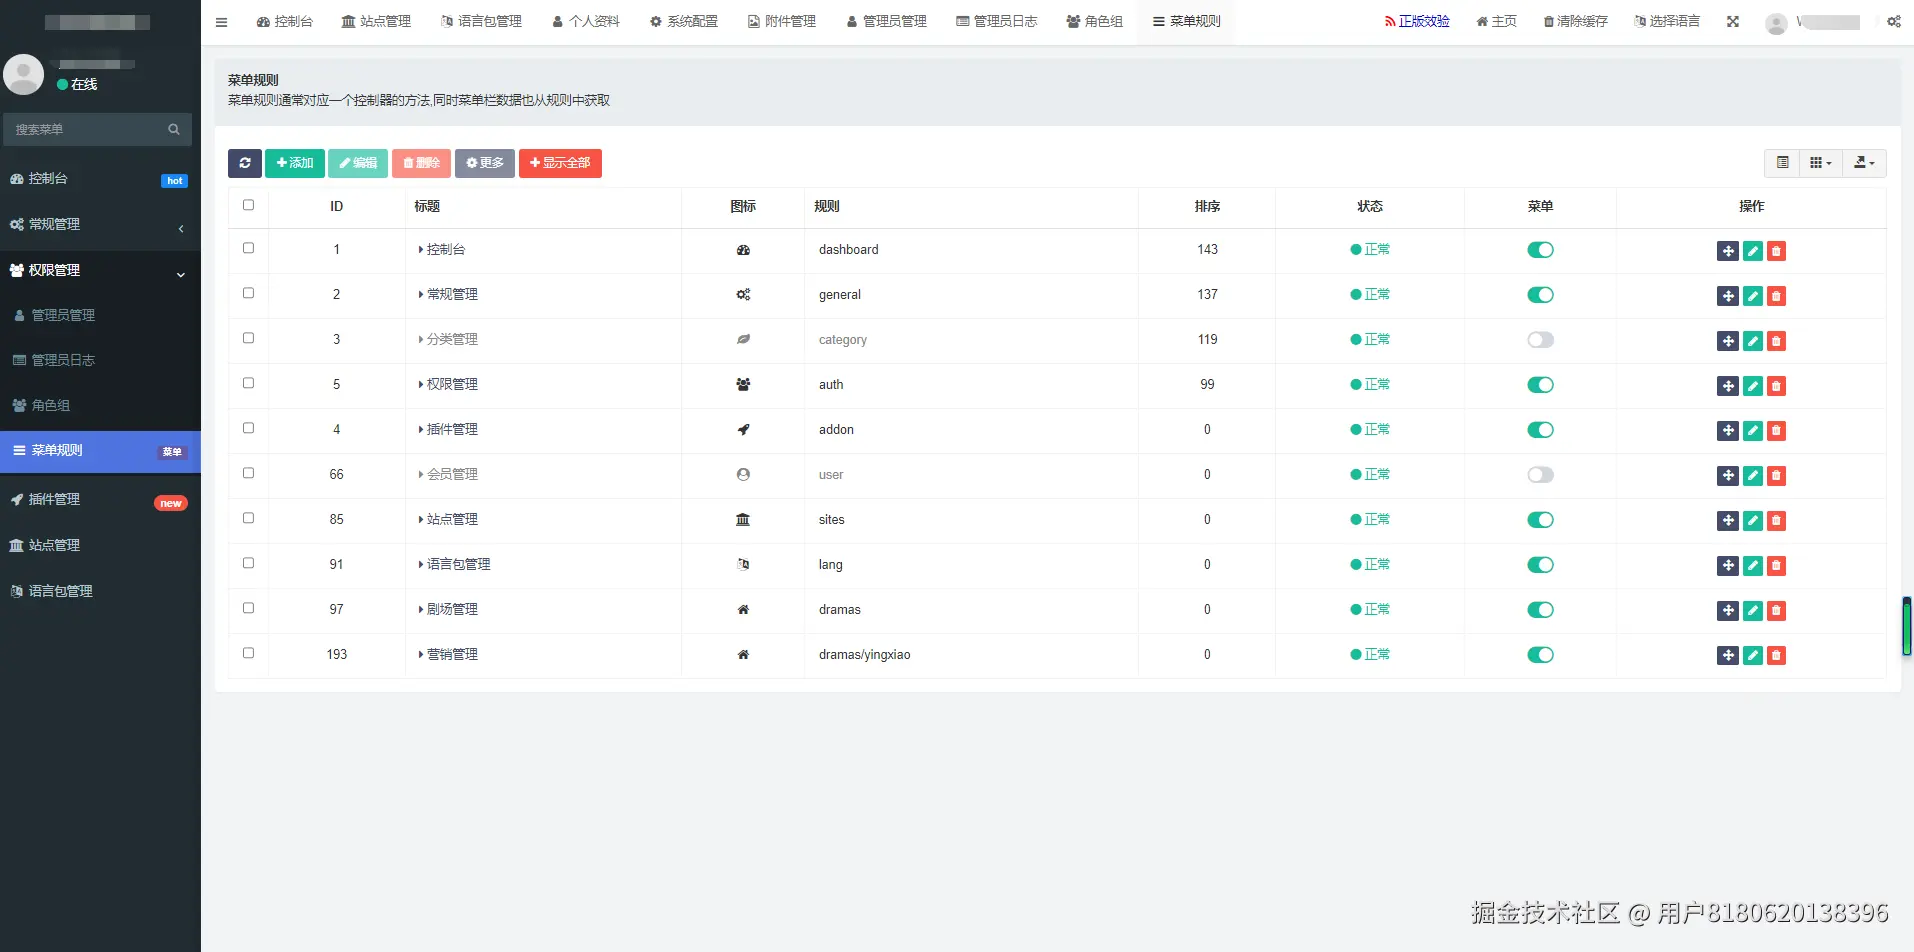Sort the table by the 排序 column header
Image resolution: width=1914 pixels, height=952 pixels.
[x=1207, y=206]
